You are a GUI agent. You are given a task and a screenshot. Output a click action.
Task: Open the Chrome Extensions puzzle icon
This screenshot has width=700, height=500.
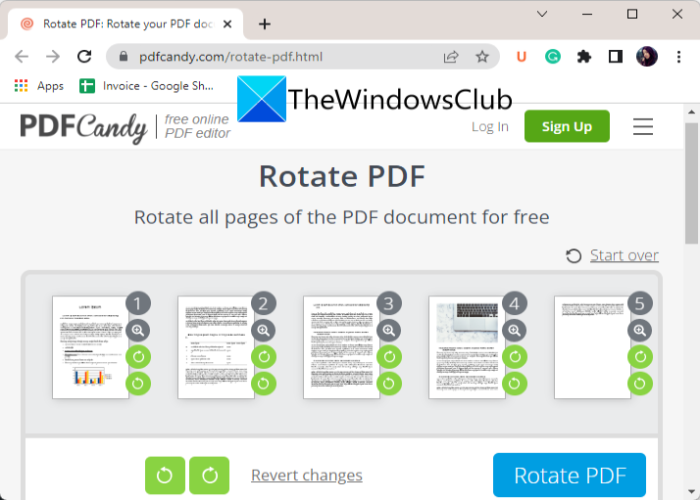click(x=584, y=57)
